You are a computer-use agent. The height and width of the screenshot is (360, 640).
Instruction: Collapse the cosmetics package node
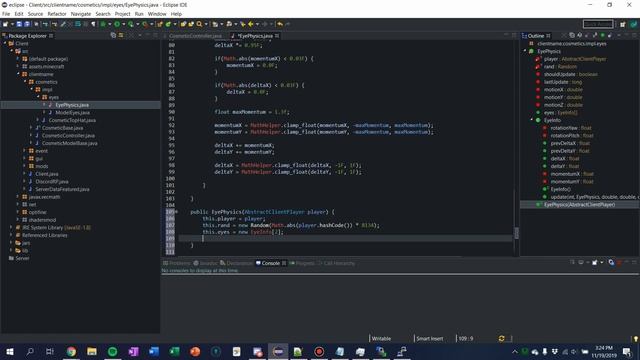point(25,82)
